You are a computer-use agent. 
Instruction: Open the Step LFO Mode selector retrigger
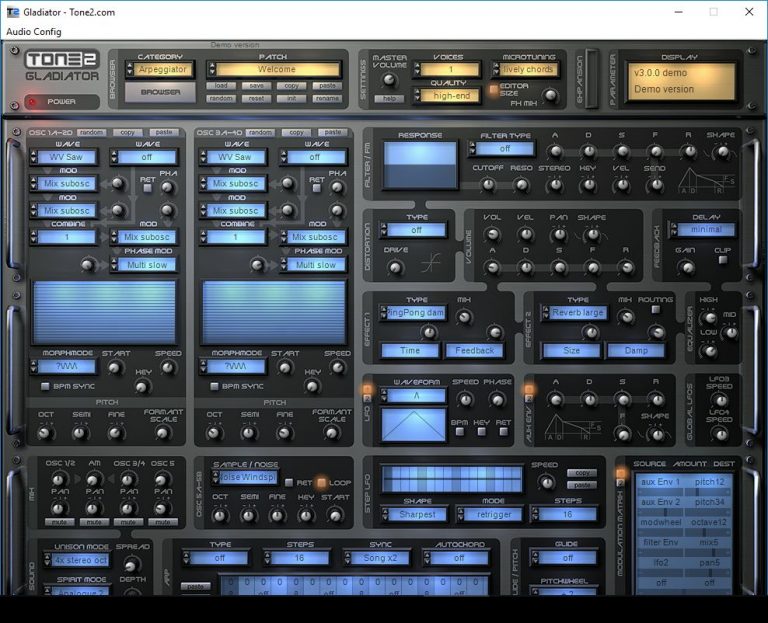pos(490,515)
